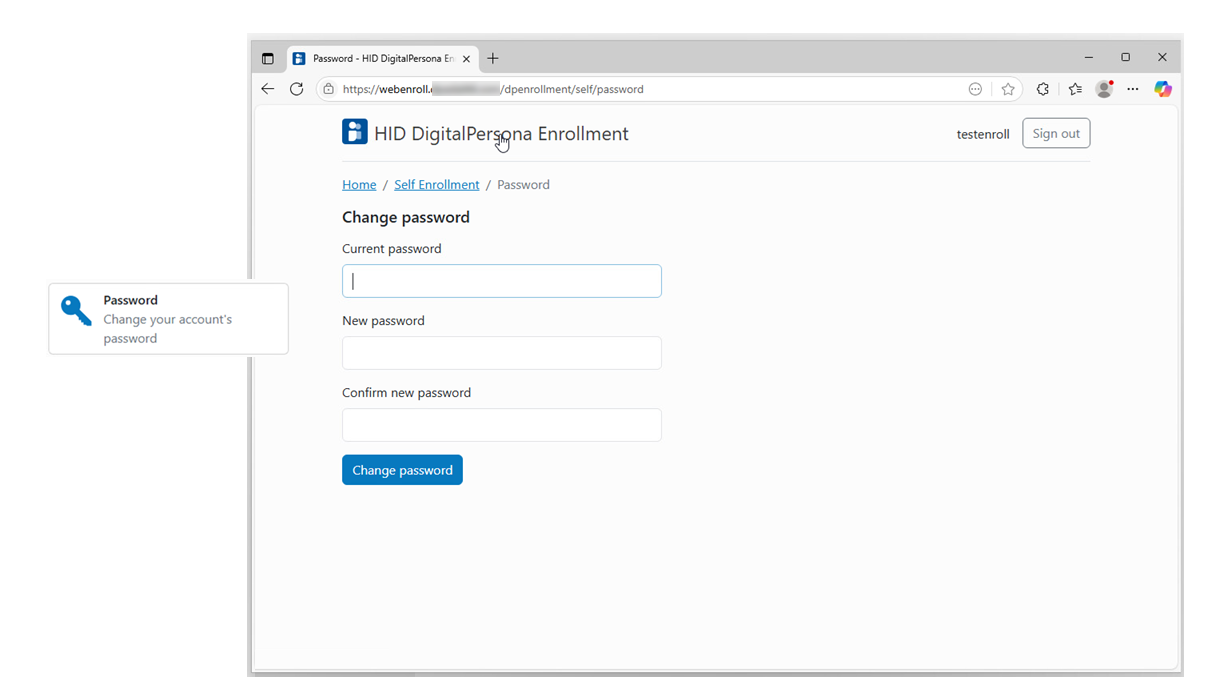Add page to favorites star icon
Screen dimensions: 1208x691
pos(1008,89)
